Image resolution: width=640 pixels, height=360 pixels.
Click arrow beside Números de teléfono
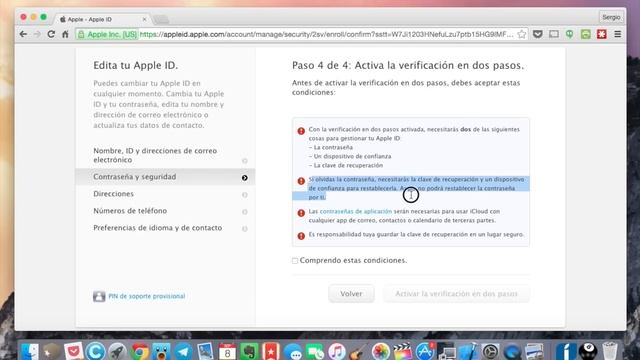coord(244,212)
